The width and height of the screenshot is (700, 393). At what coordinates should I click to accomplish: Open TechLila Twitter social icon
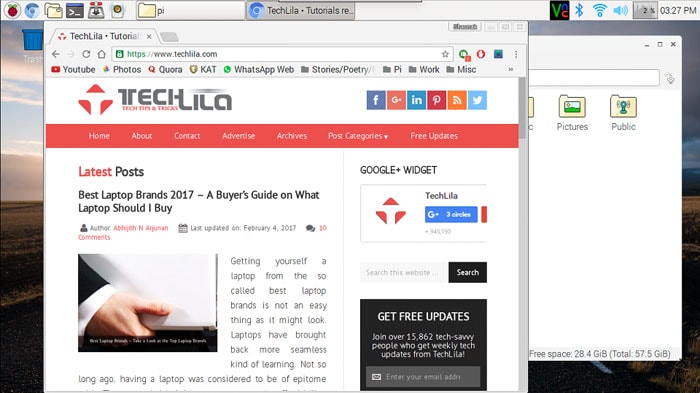click(x=477, y=100)
